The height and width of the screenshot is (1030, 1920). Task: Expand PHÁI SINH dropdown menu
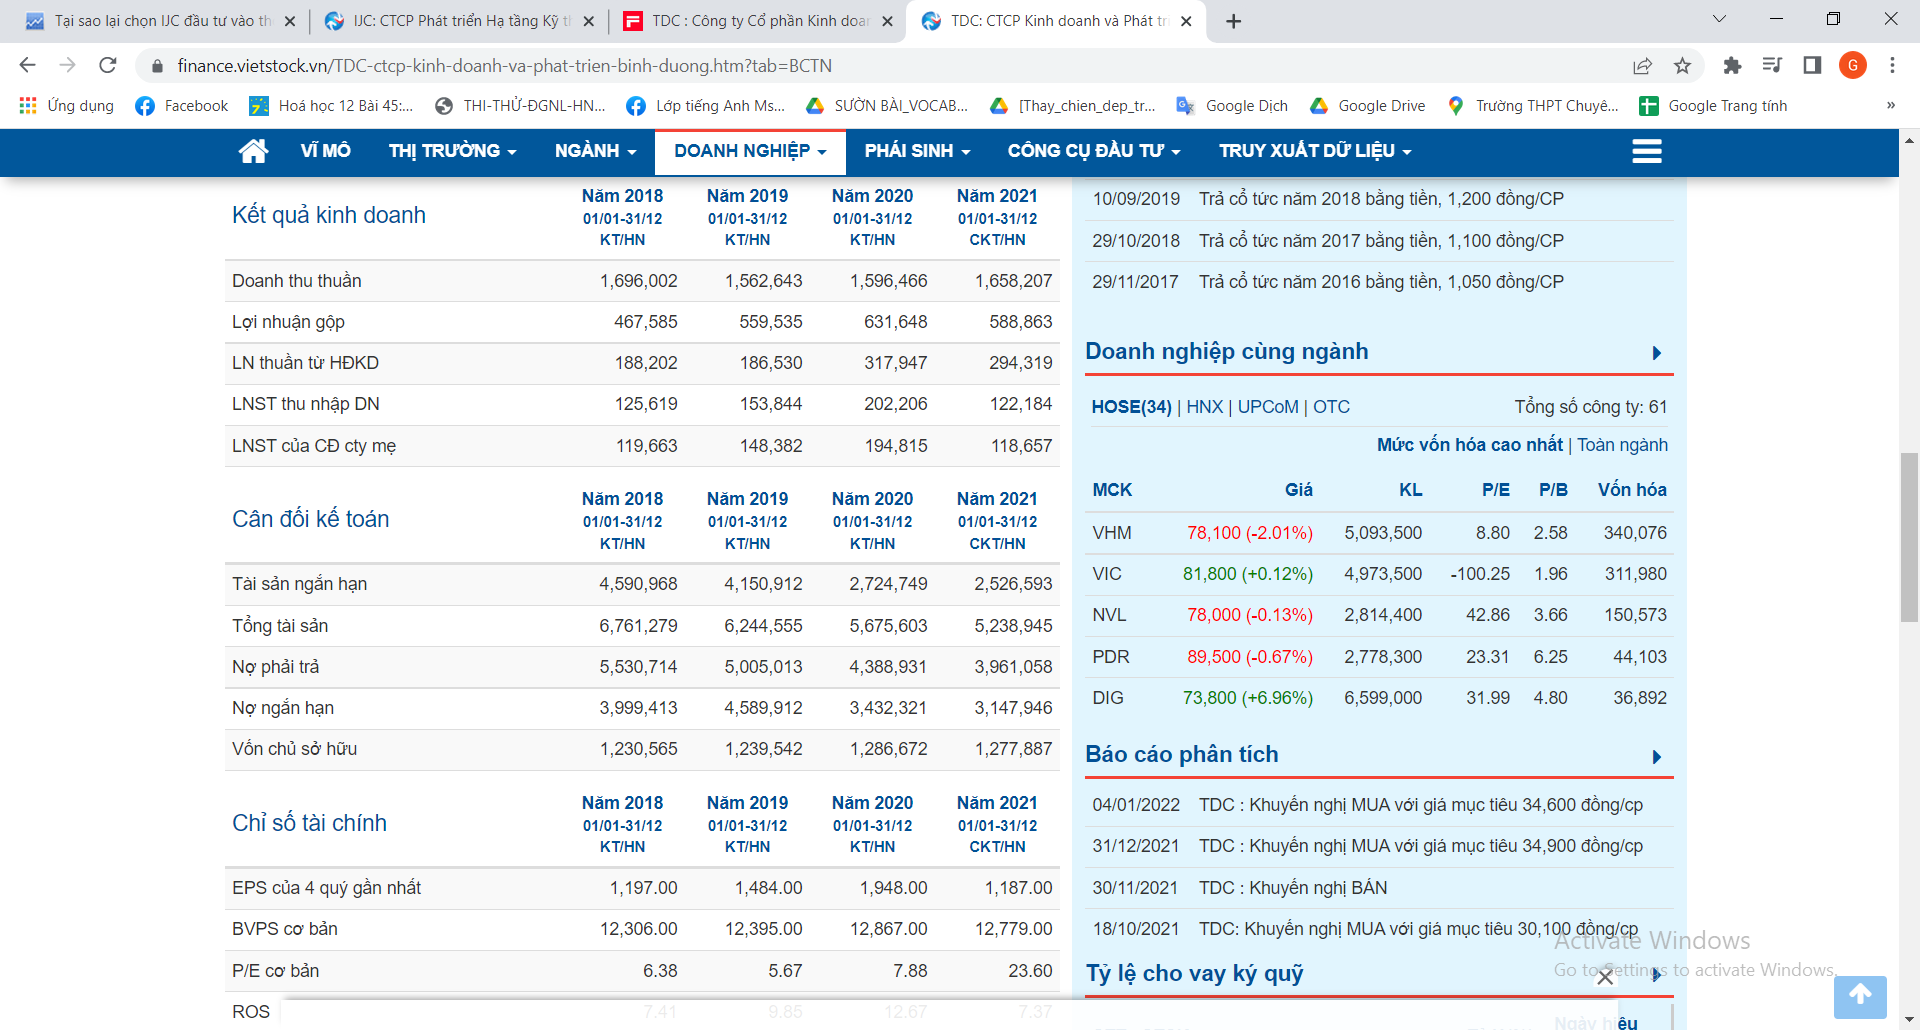[917, 151]
